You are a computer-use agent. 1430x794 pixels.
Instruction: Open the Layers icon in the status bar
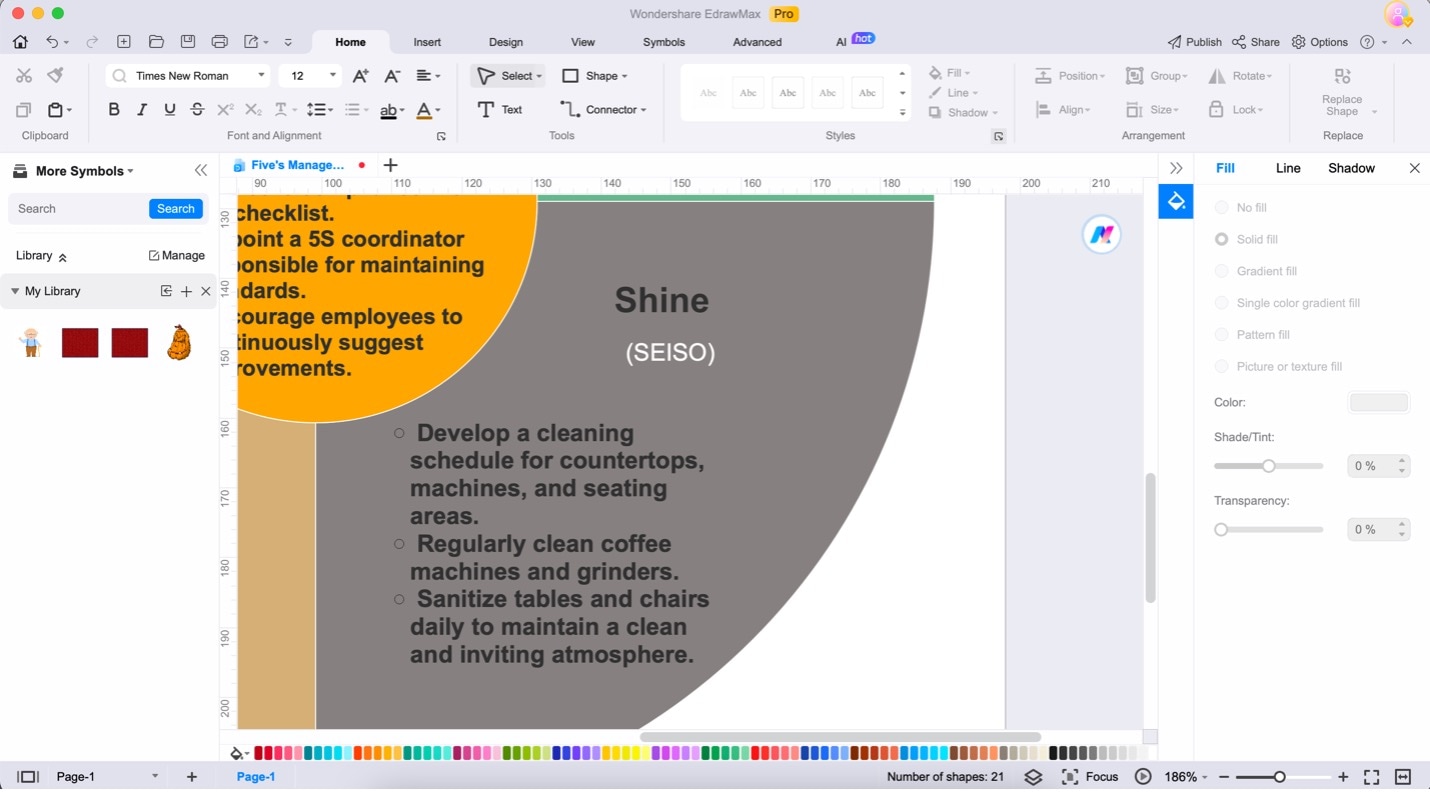[x=1034, y=777]
